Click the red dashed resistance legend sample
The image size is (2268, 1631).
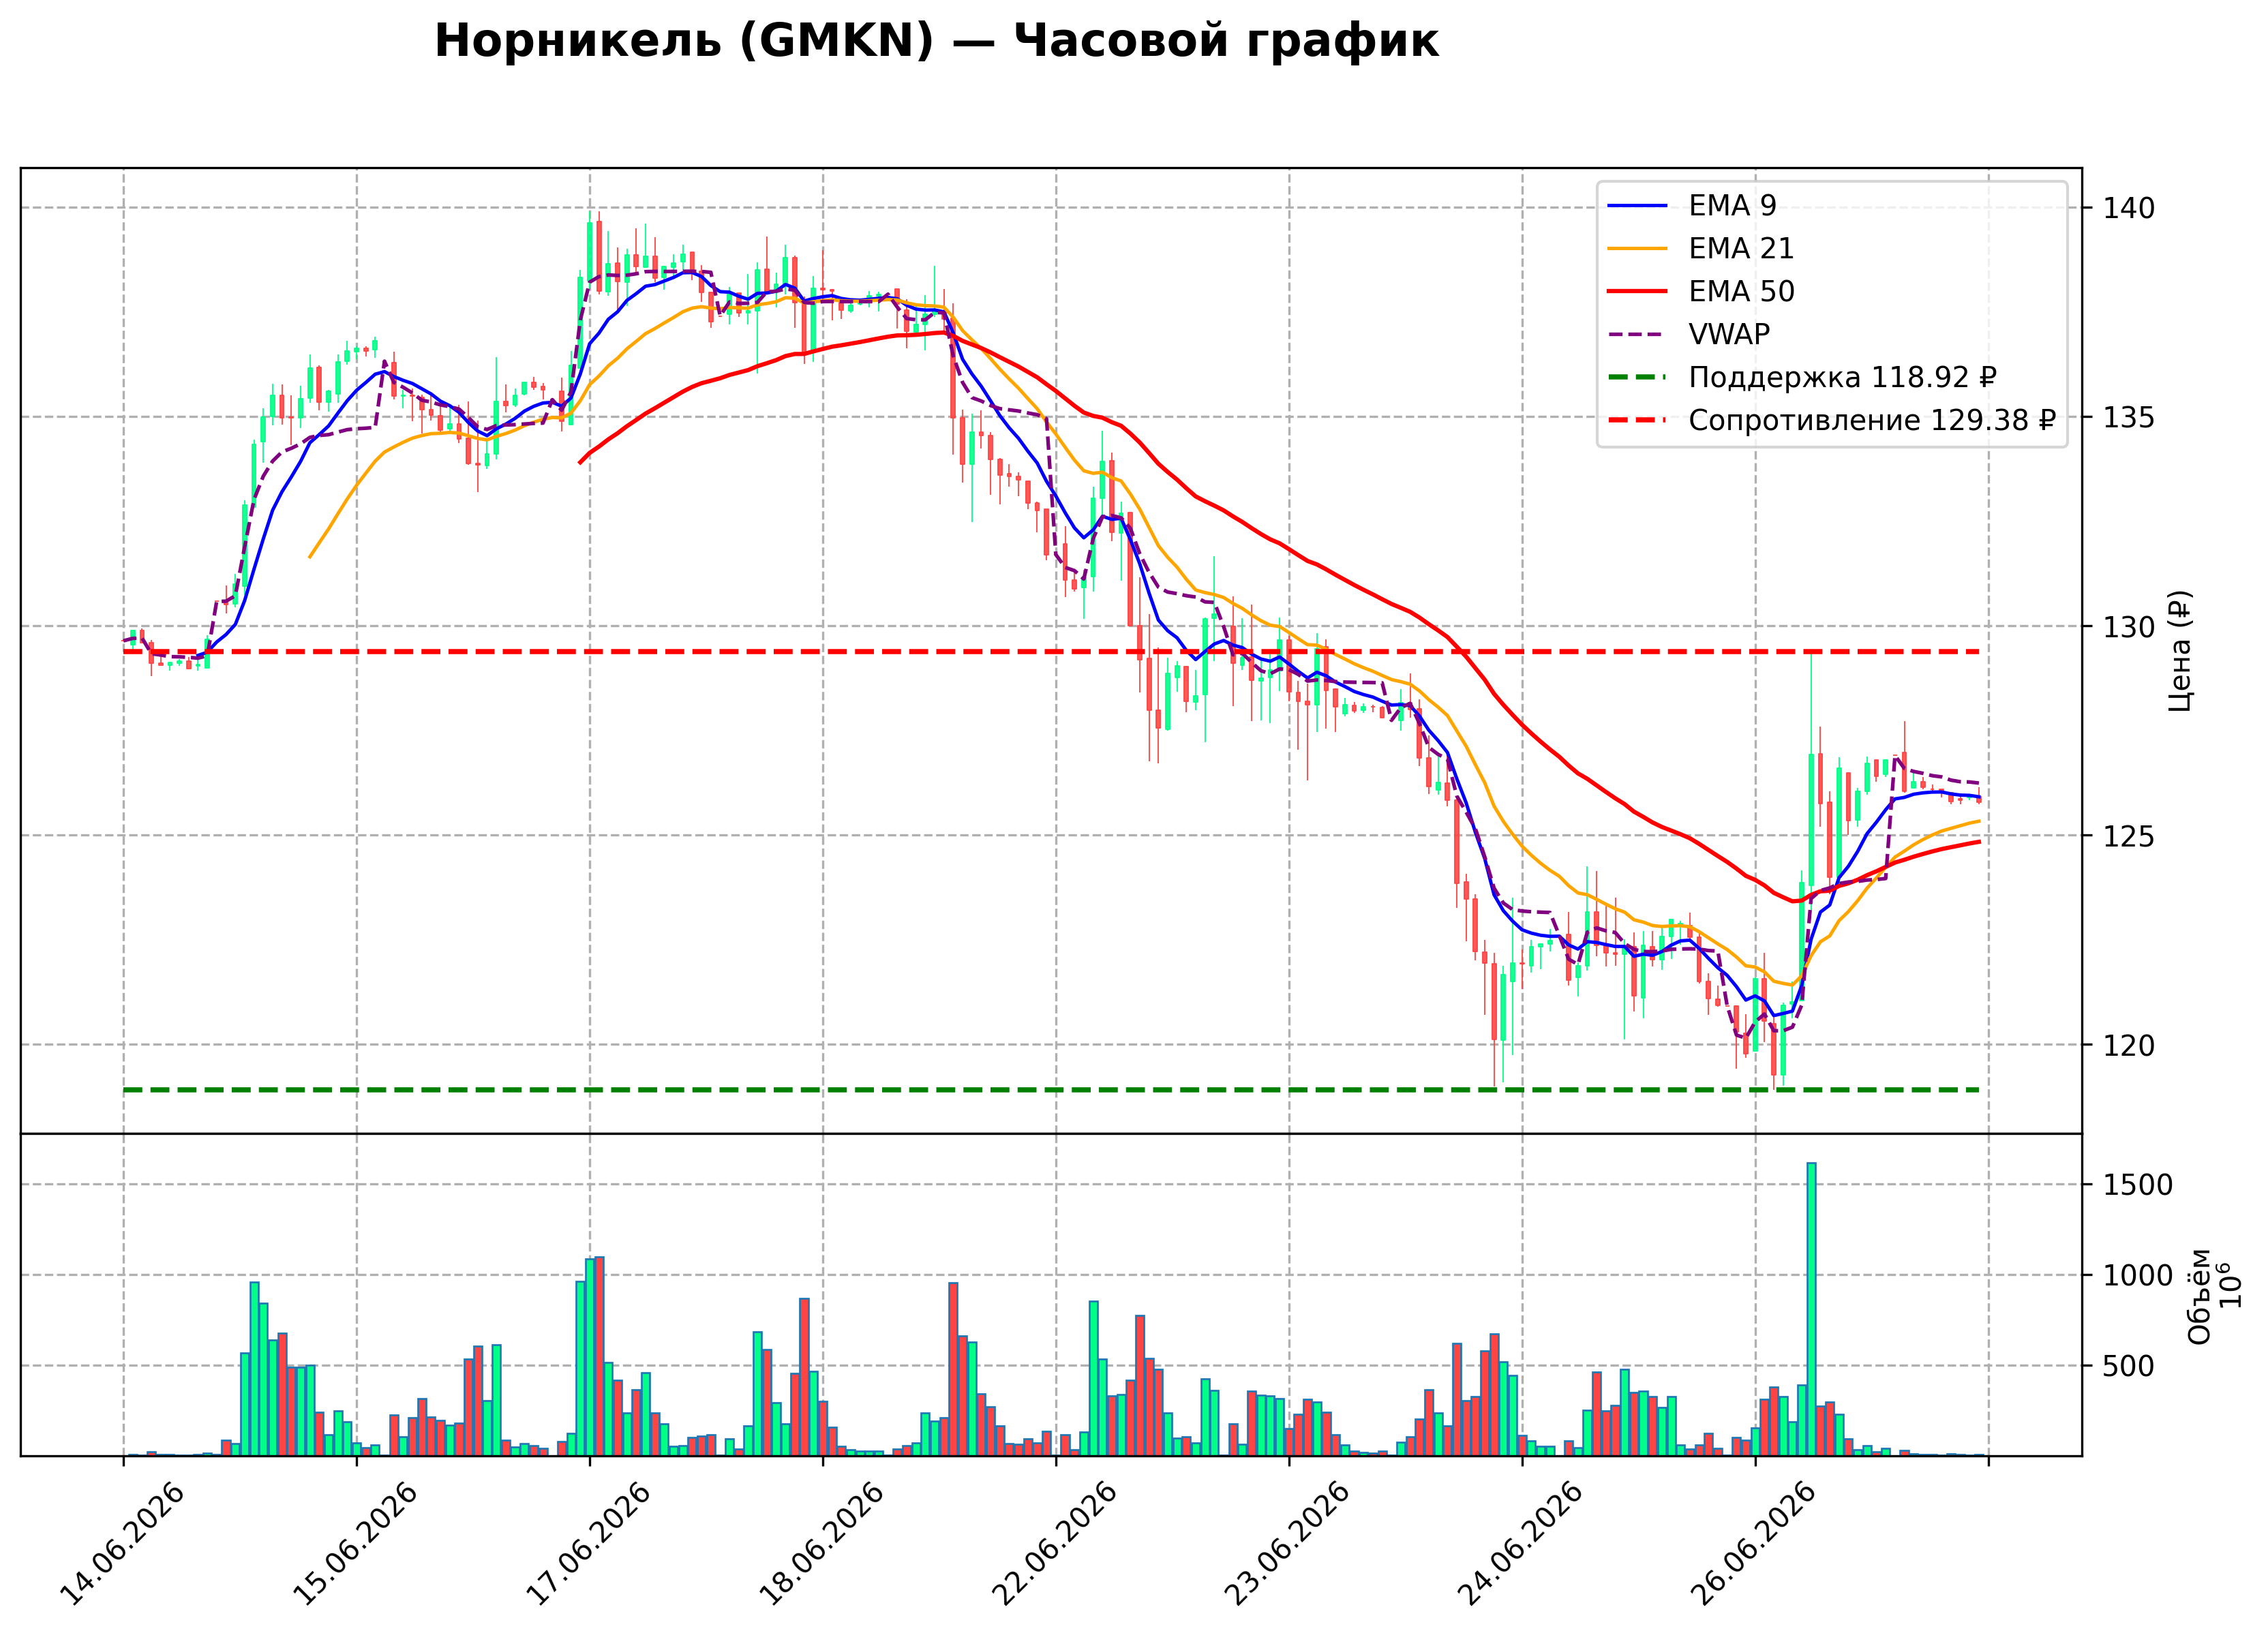1637,421
